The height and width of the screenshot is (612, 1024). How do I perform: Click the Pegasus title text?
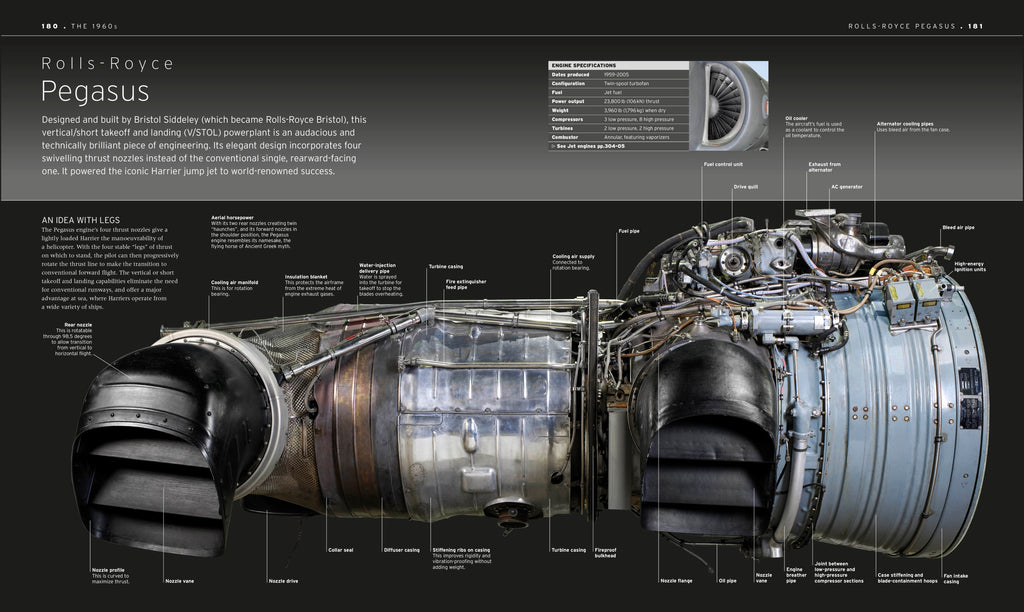[x=97, y=91]
